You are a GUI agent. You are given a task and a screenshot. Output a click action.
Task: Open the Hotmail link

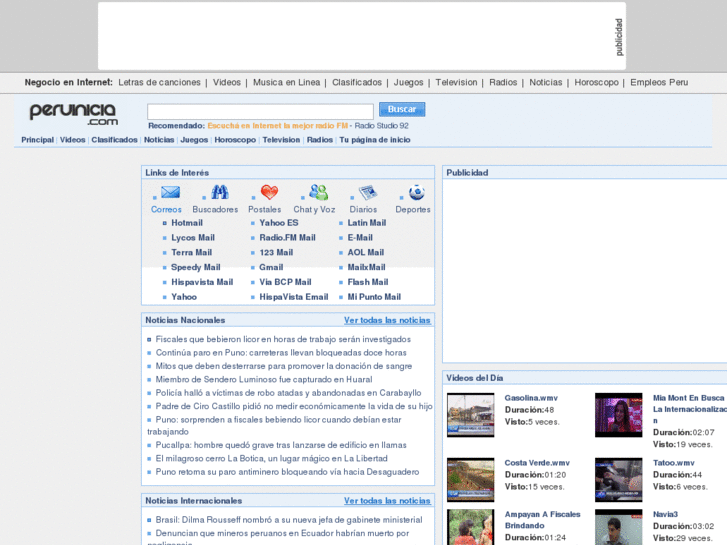coord(187,223)
